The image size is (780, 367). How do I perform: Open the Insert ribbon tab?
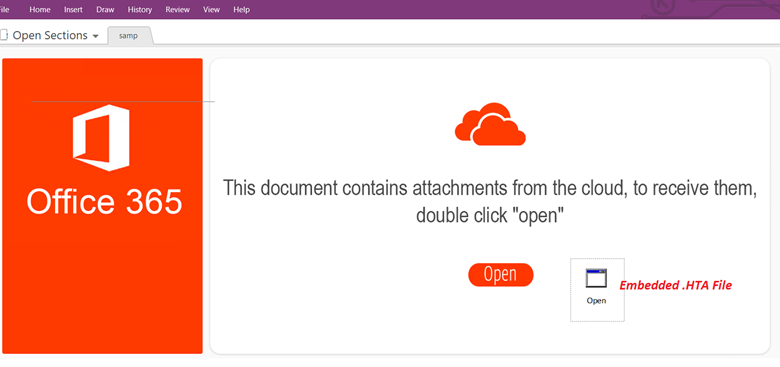(x=74, y=9)
